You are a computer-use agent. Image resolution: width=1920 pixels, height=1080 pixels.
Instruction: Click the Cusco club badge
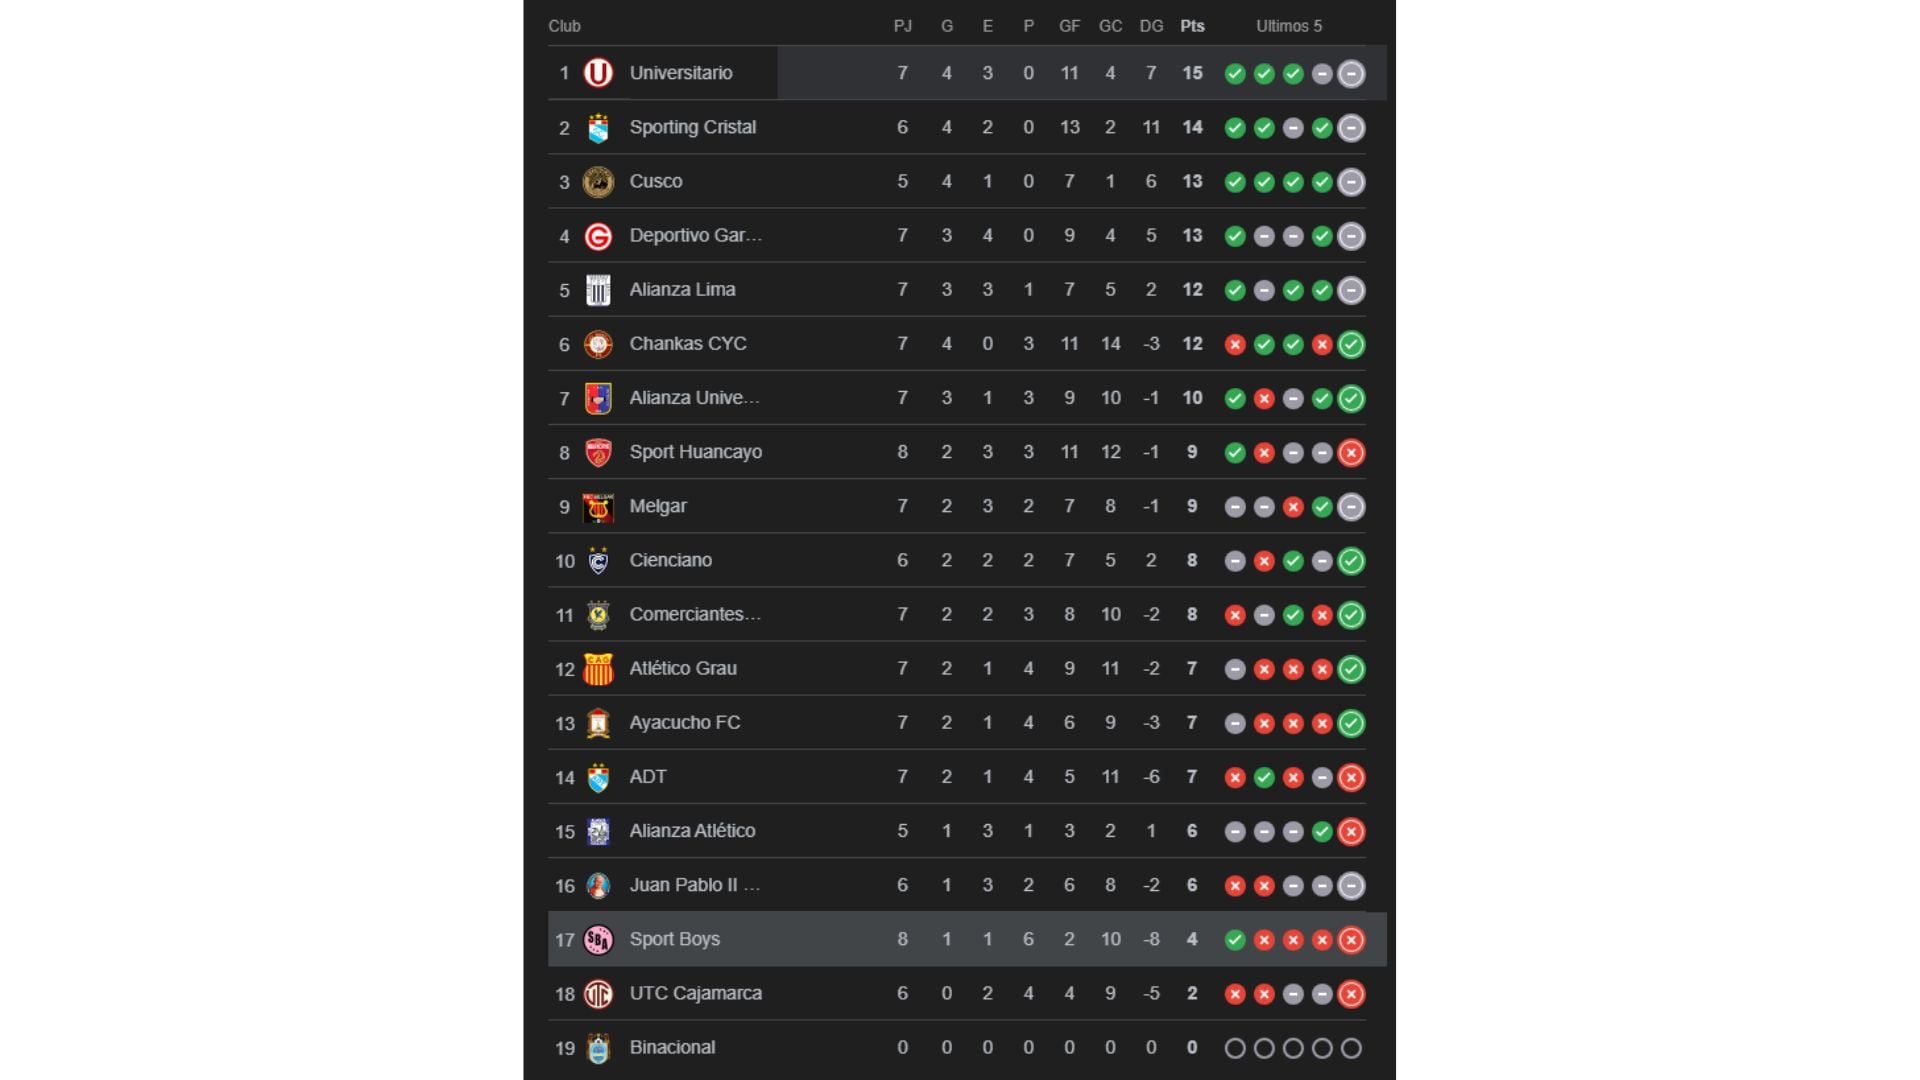pyautogui.click(x=598, y=181)
